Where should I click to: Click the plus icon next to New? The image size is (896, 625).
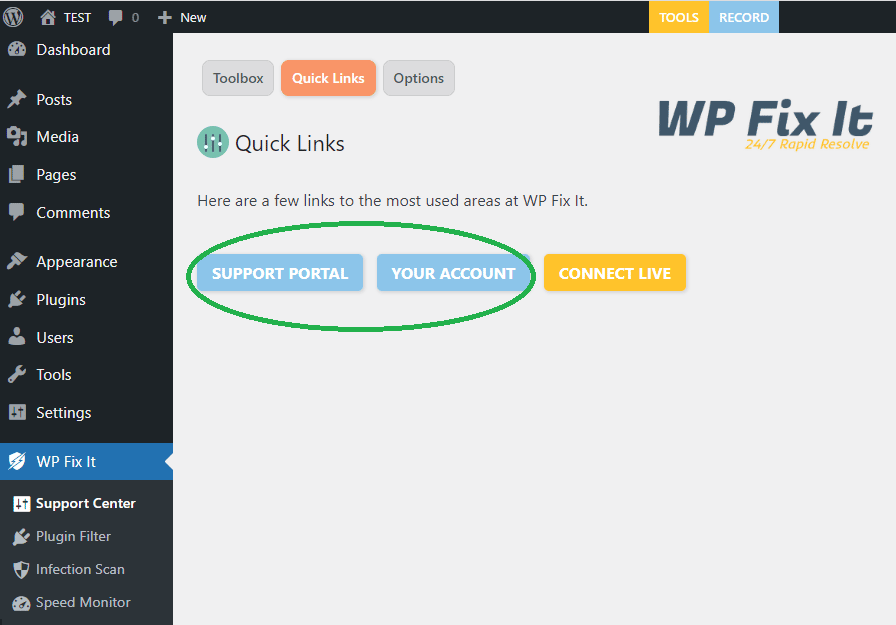click(x=165, y=18)
